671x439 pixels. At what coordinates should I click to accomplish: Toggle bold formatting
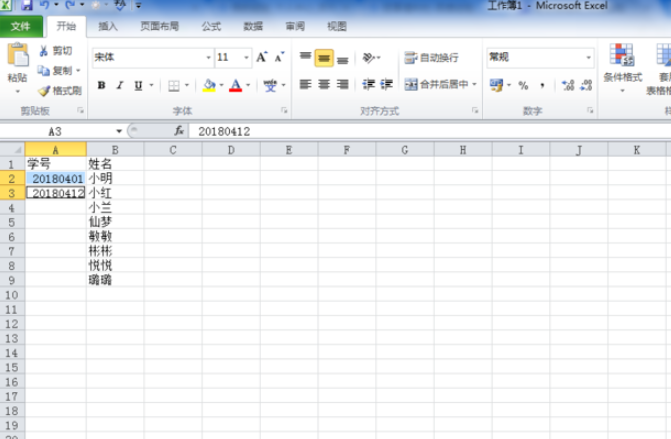pos(101,86)
